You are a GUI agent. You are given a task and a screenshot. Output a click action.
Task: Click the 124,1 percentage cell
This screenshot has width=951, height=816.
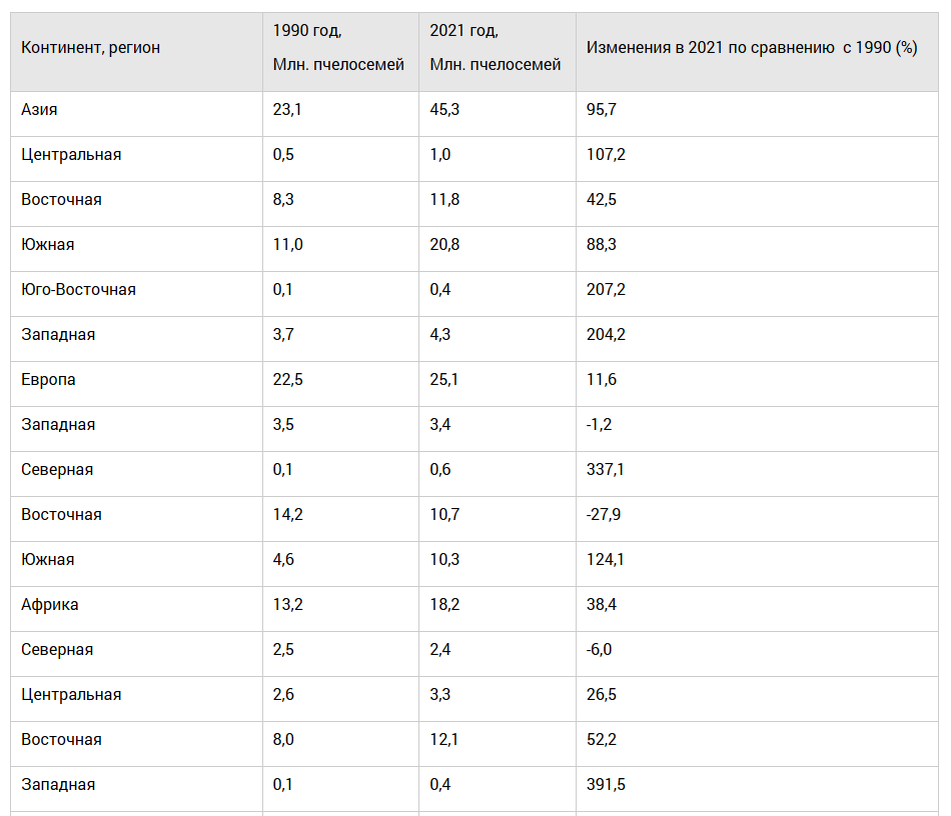click(x=605, y=559)
